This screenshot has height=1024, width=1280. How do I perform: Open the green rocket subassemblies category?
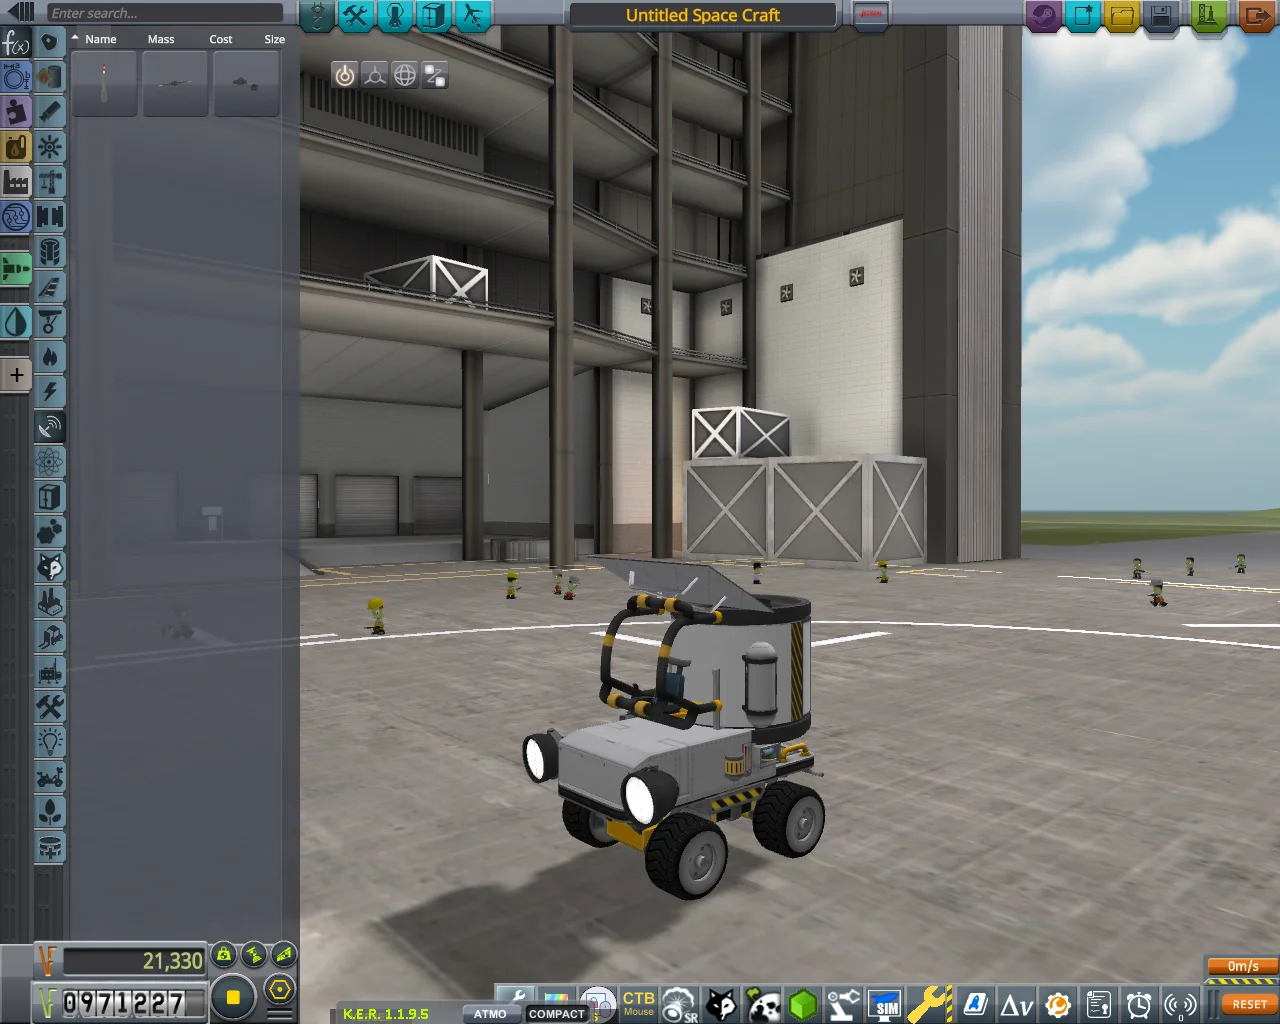[16, 268]
